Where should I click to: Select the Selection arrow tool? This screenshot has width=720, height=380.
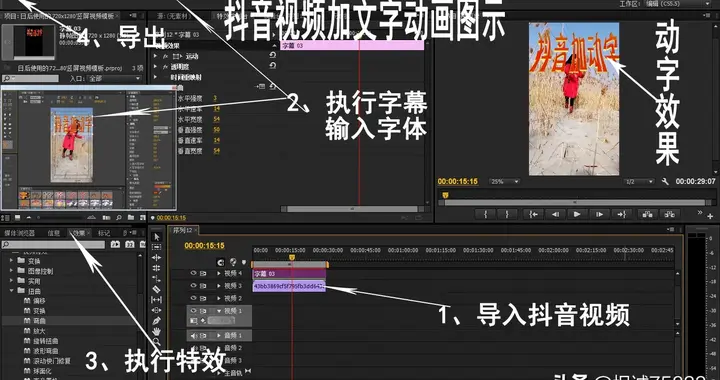coord(157,237)
